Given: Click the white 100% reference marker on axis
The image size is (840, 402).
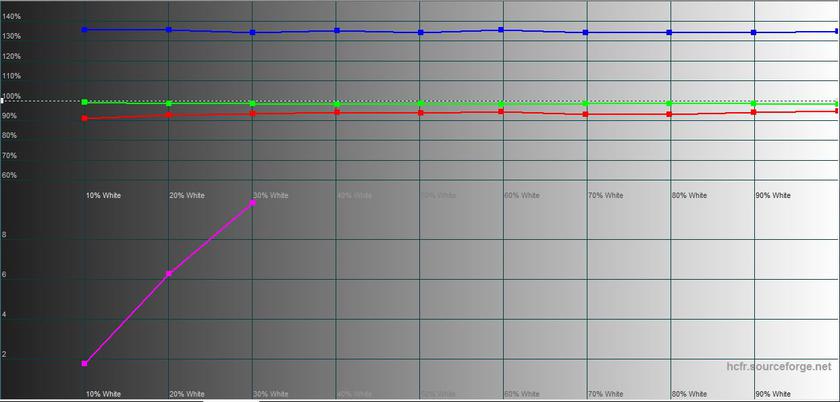Looking at the screenshot, I should [3, 101].
